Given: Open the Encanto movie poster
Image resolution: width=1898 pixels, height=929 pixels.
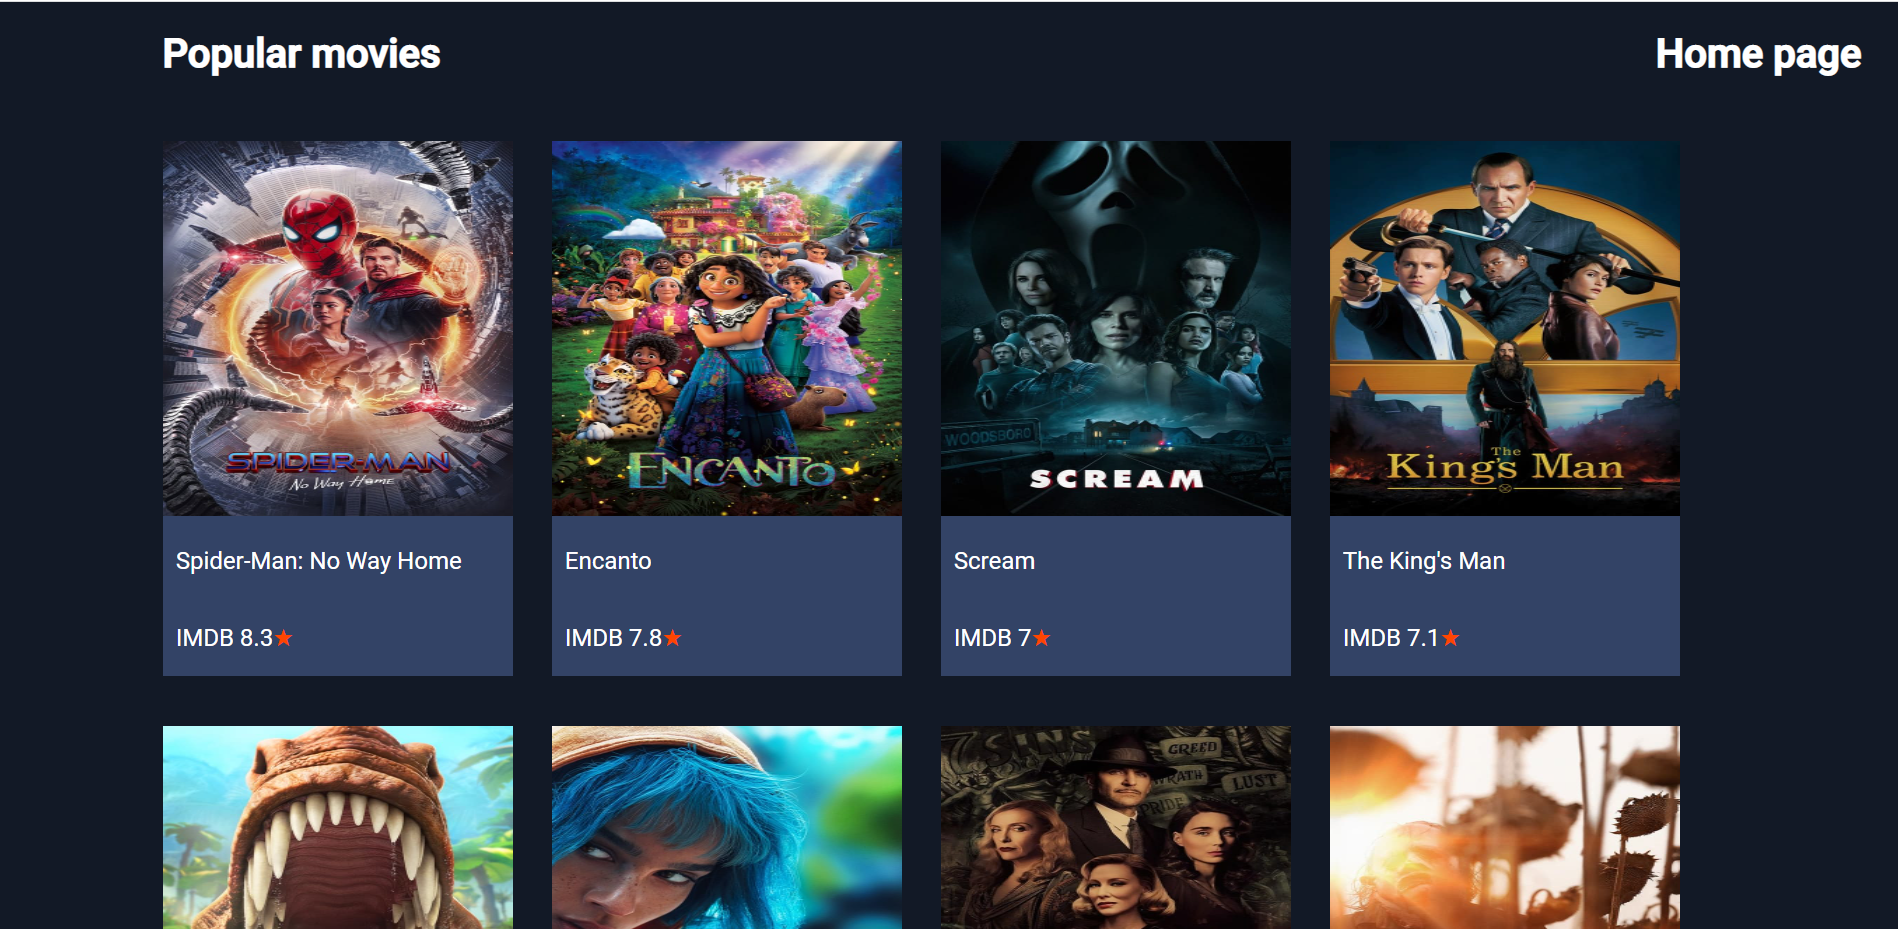Looking at the screenshot, I should click(x=727, y=328).
